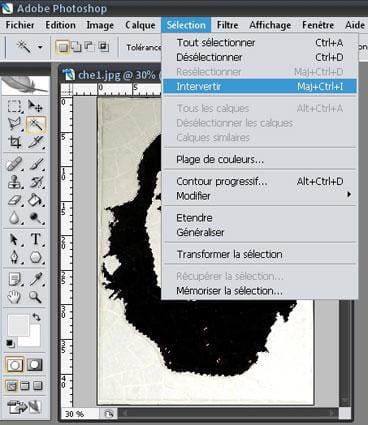Select the Move tool
Image resolution: width=368 pixels, height=425 pixels.
coord(35,106)
